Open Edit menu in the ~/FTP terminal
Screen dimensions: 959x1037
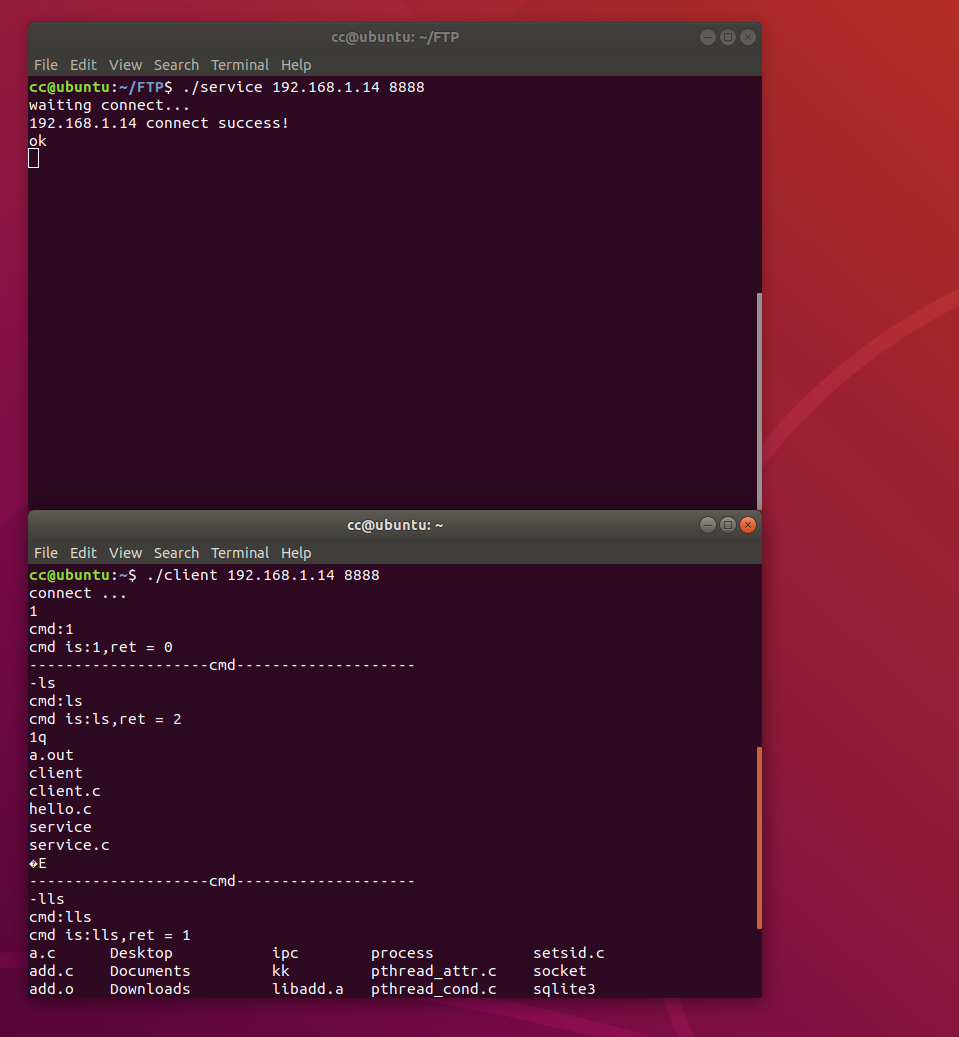(83, 65)
